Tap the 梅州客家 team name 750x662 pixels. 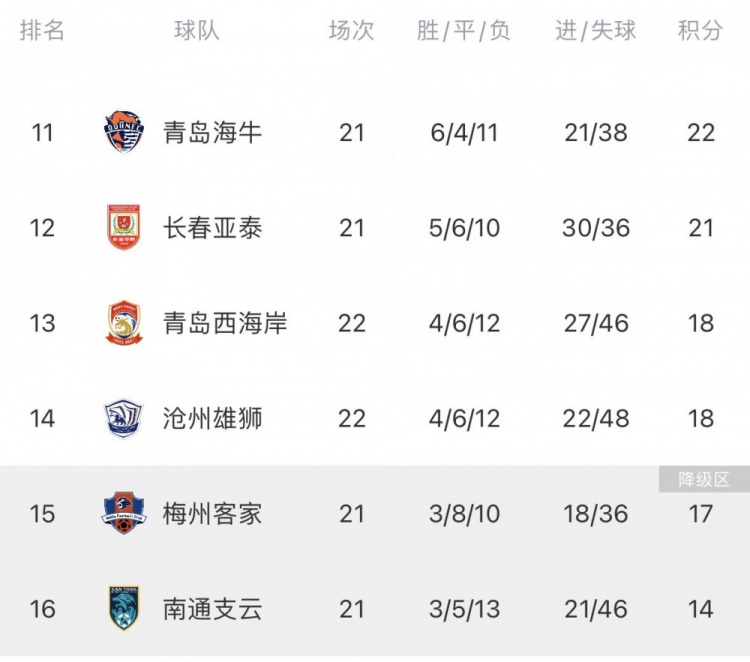coord(212,514)
